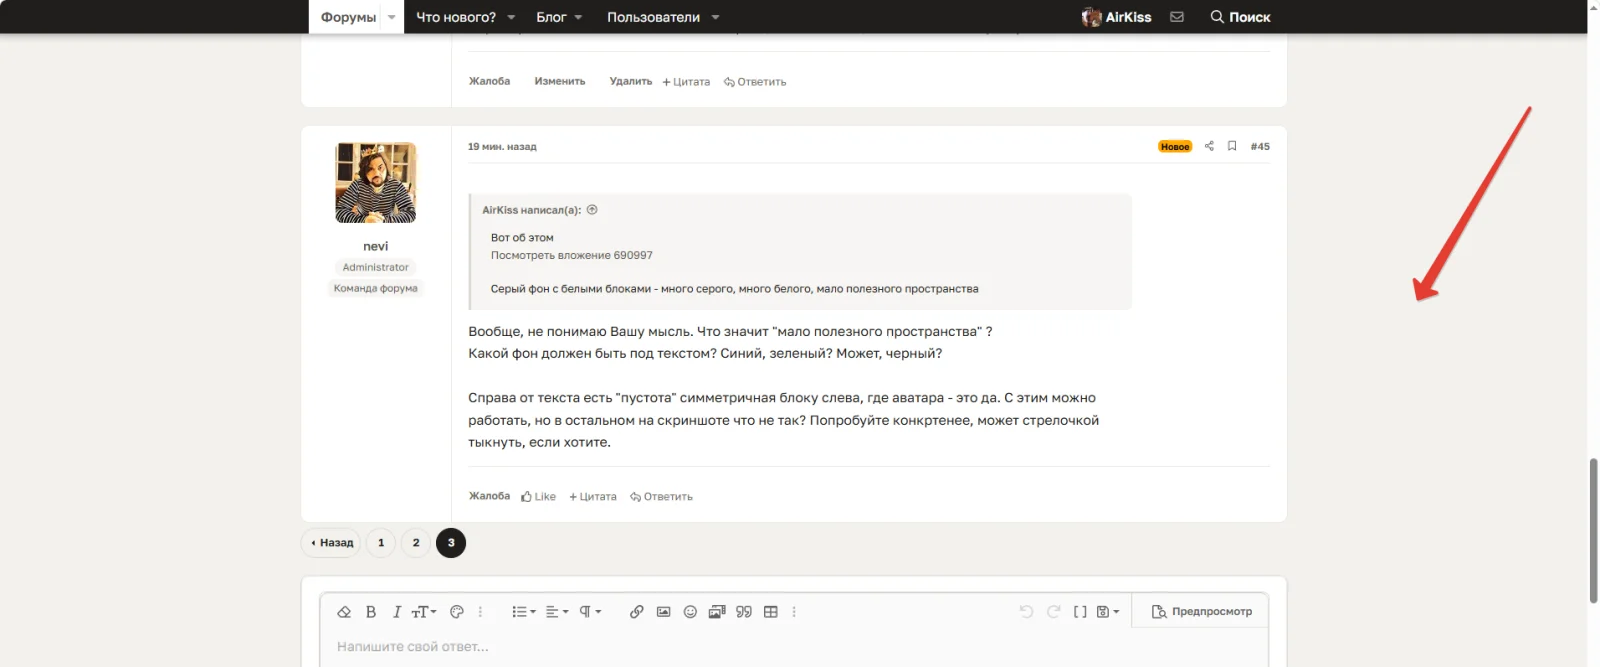This screenshot has width=1600, height=667.
Task: Go to page 2 of thread
Action: coord(416,543)
